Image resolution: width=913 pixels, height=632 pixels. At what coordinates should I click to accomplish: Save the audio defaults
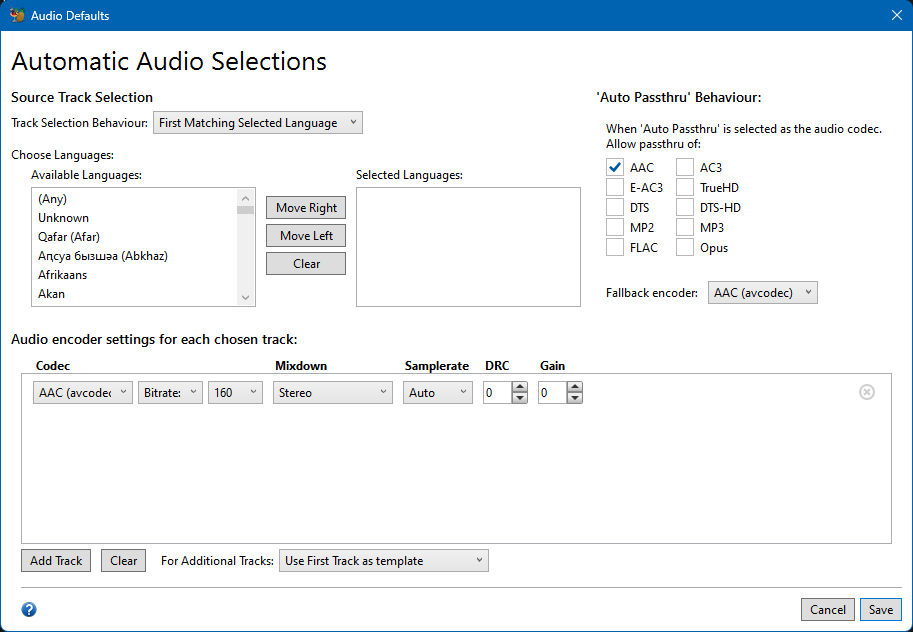[x=880, y=610]
